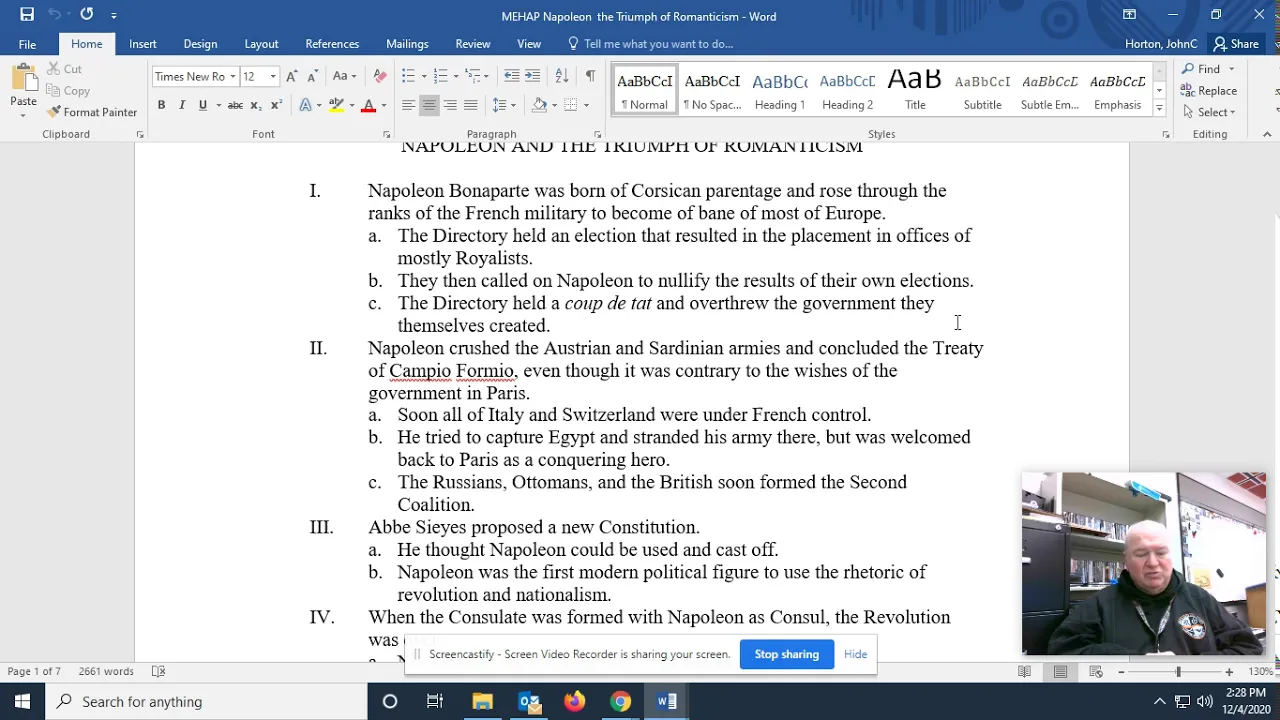Open the font name dropdown
This screenshot has width=1280, height=720.
pos(233,76)
